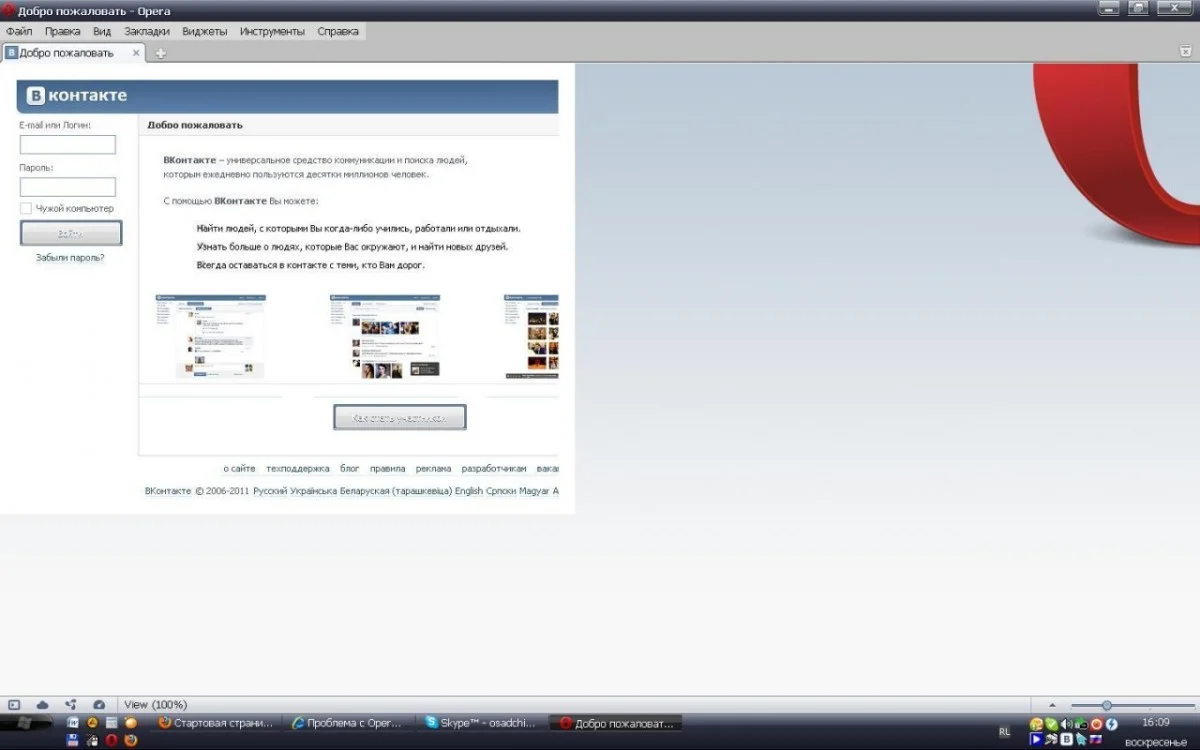The height and width of the screenshot is (750, 1200).
Task: Expand zoom options arrow beside slider
Action: [x=1052, y=705]
